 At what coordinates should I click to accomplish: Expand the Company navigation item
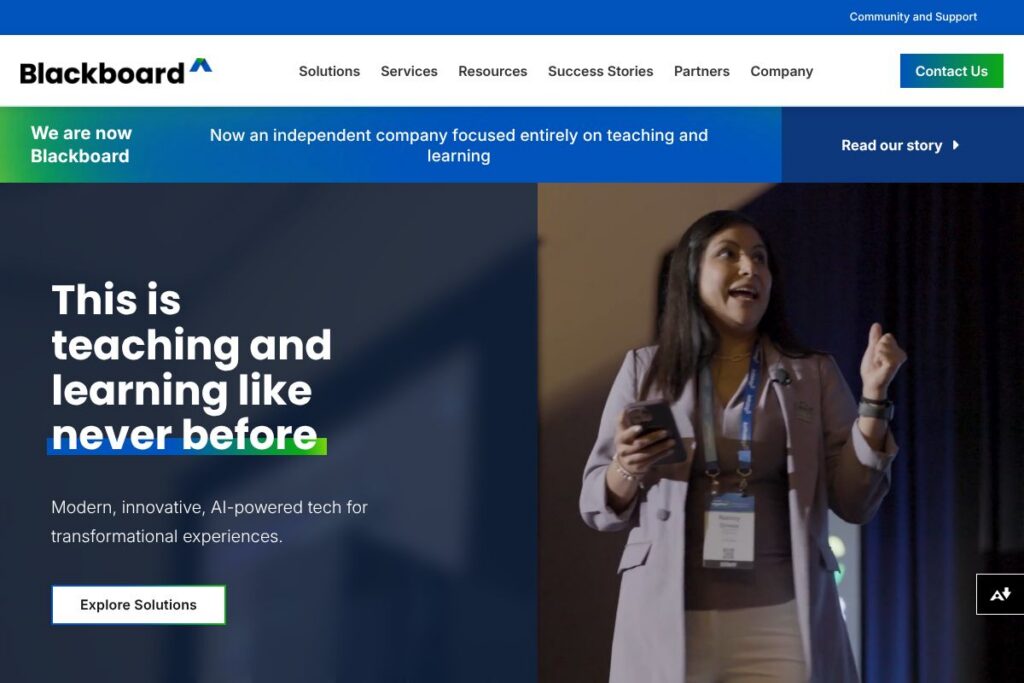tap(781, 71)
